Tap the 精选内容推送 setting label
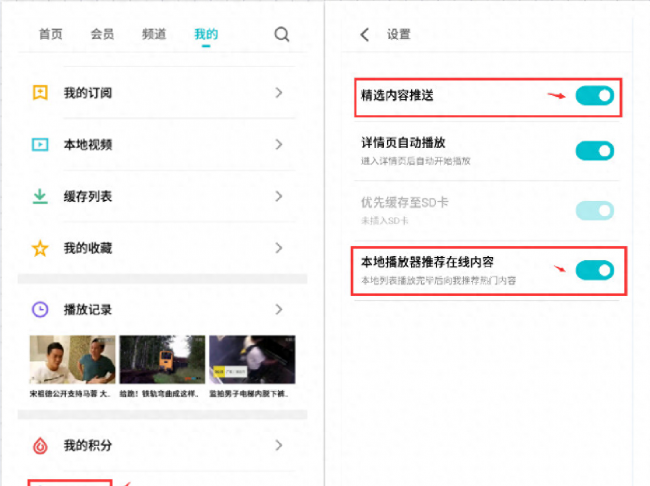The image size is (650, 486). coord(397,95)
